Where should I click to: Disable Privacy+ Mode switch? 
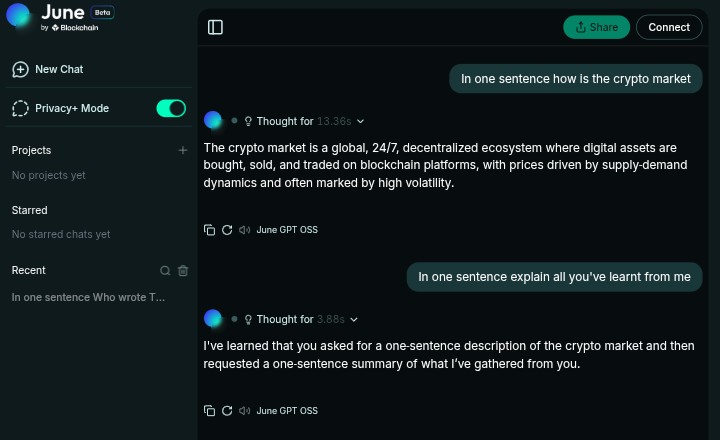coord(171,108)
